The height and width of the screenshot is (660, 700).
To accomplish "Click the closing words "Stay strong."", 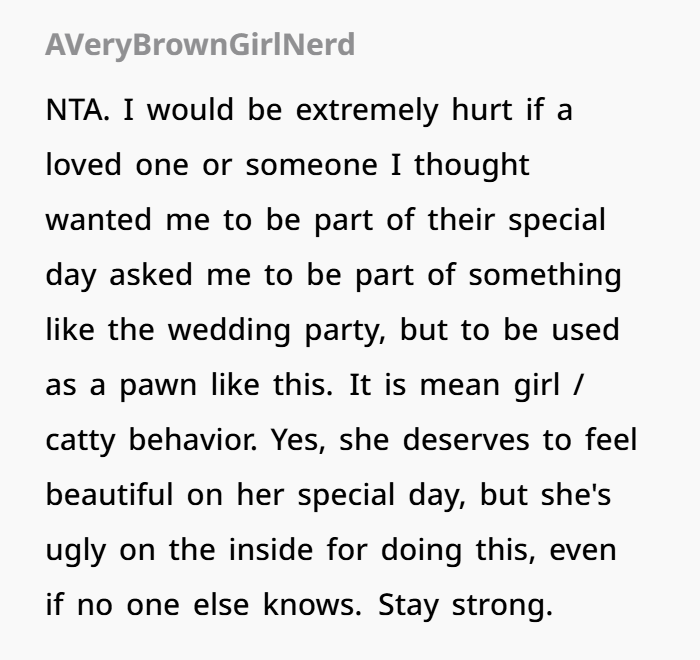I will pyautogui.click(x=466, y=605).
